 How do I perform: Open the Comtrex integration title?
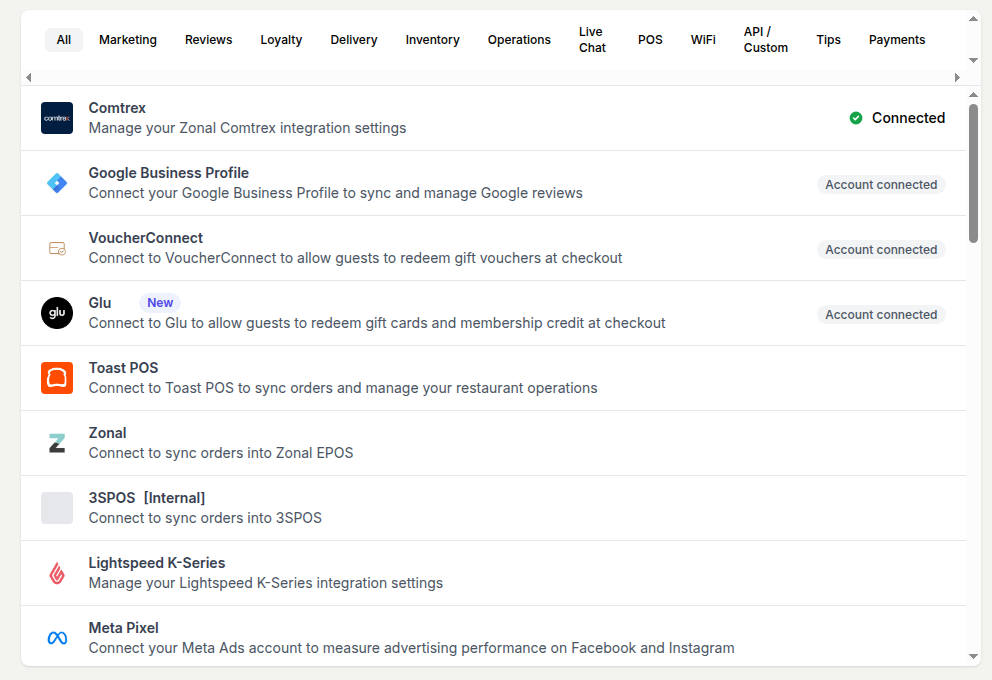tap(117, 108)
